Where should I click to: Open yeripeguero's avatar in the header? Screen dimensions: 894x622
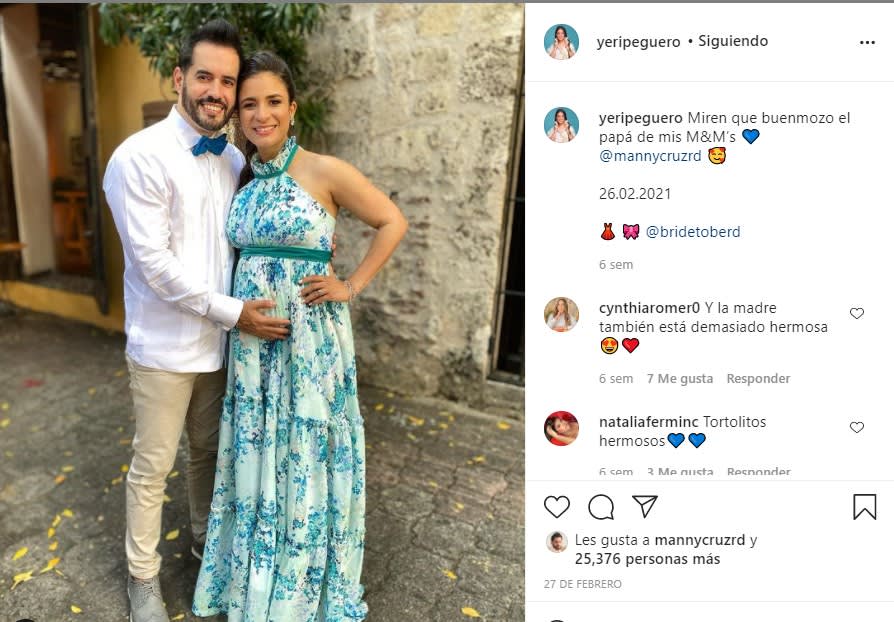(561, 42)
